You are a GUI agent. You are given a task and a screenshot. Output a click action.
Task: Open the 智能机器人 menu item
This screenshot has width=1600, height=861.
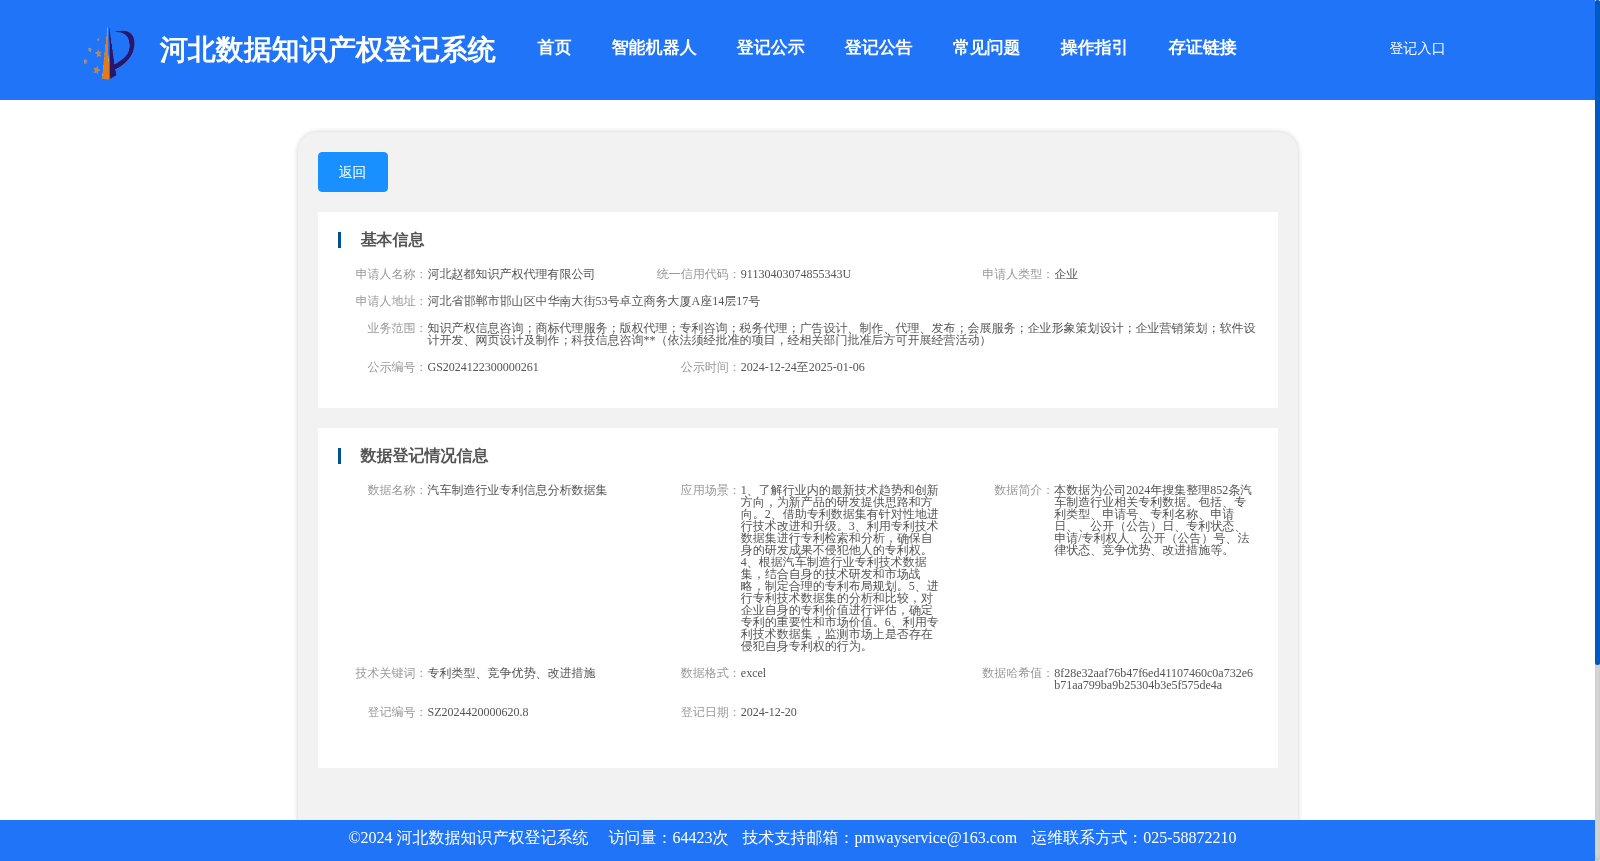[x=654, y=48]
